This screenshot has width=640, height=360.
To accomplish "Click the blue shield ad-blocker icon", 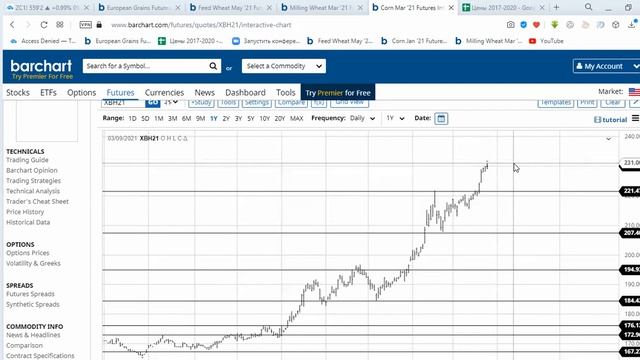I will (523, 25).
